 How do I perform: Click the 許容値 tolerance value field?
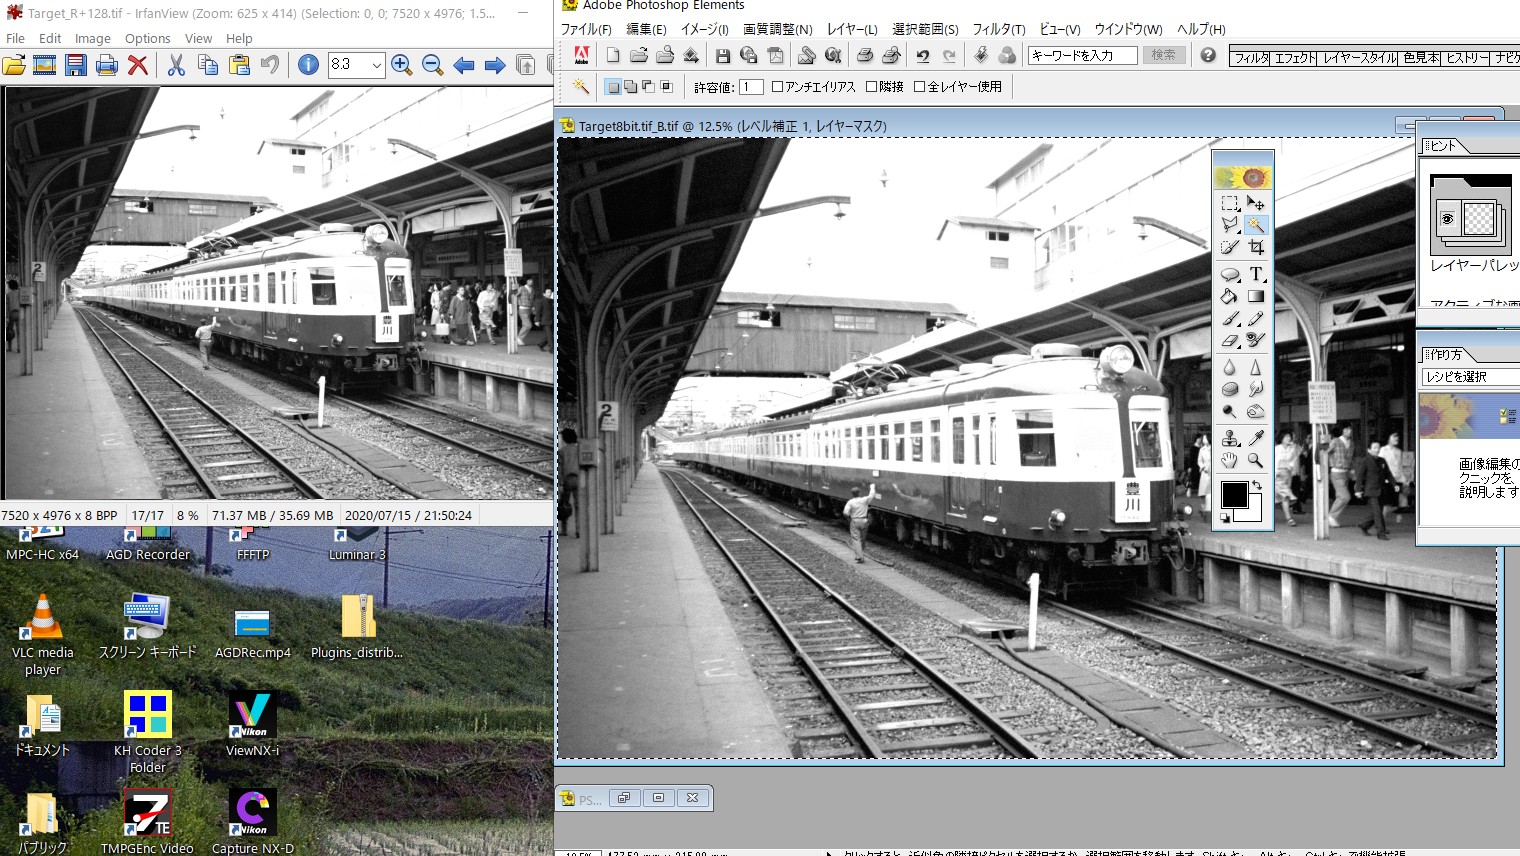(x=752, y=87)
